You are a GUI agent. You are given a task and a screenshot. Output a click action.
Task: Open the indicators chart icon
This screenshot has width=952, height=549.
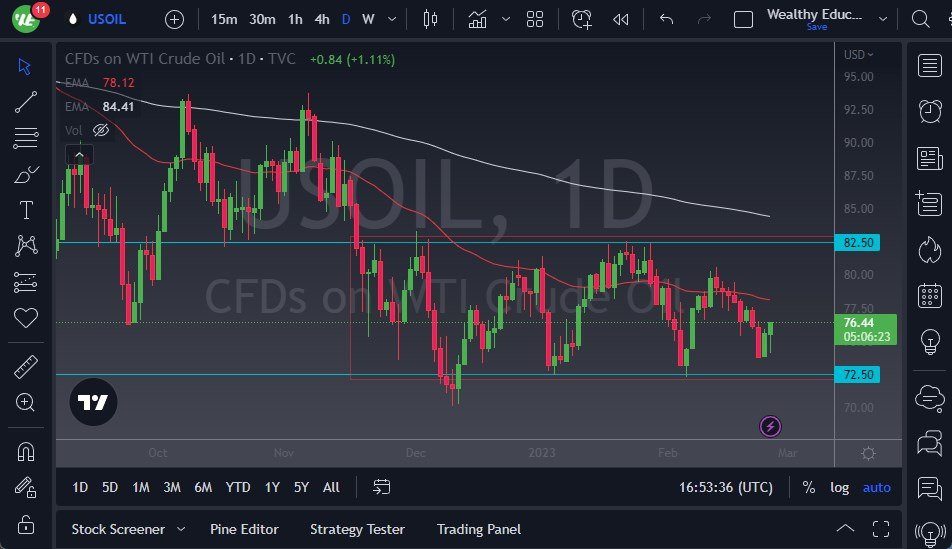click(478, 19)
